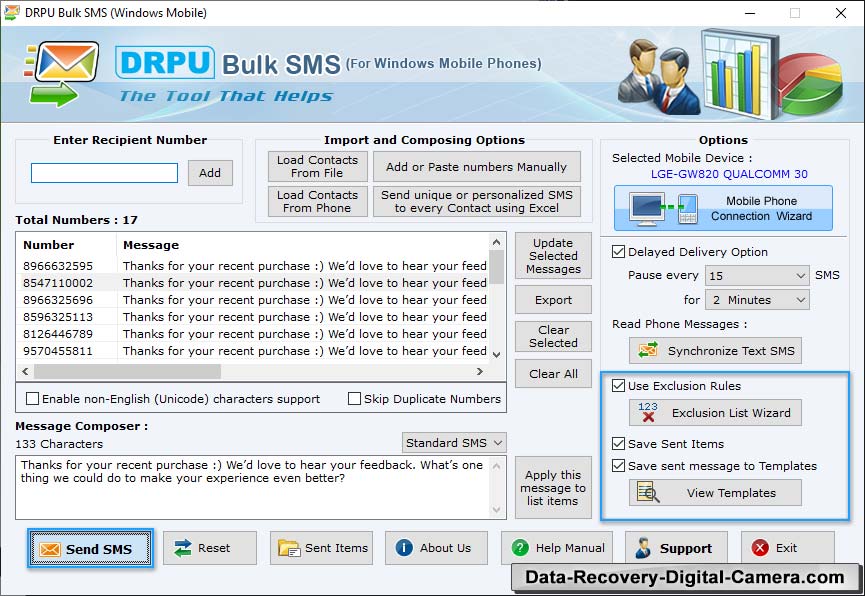Click the contact list horizontal scrollbar thumb
The height and width of the screenshot is (596, 865).
click(x=127, y=371)
